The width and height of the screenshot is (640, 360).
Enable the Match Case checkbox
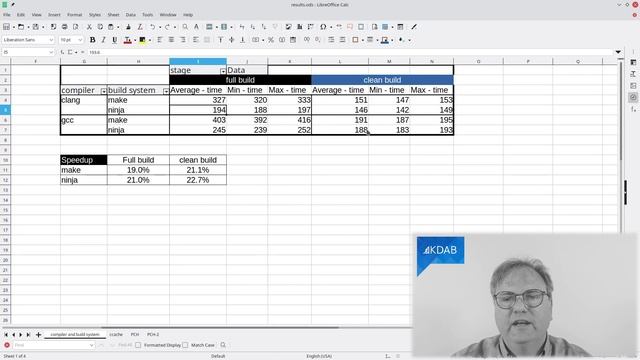tap(185, 345)
